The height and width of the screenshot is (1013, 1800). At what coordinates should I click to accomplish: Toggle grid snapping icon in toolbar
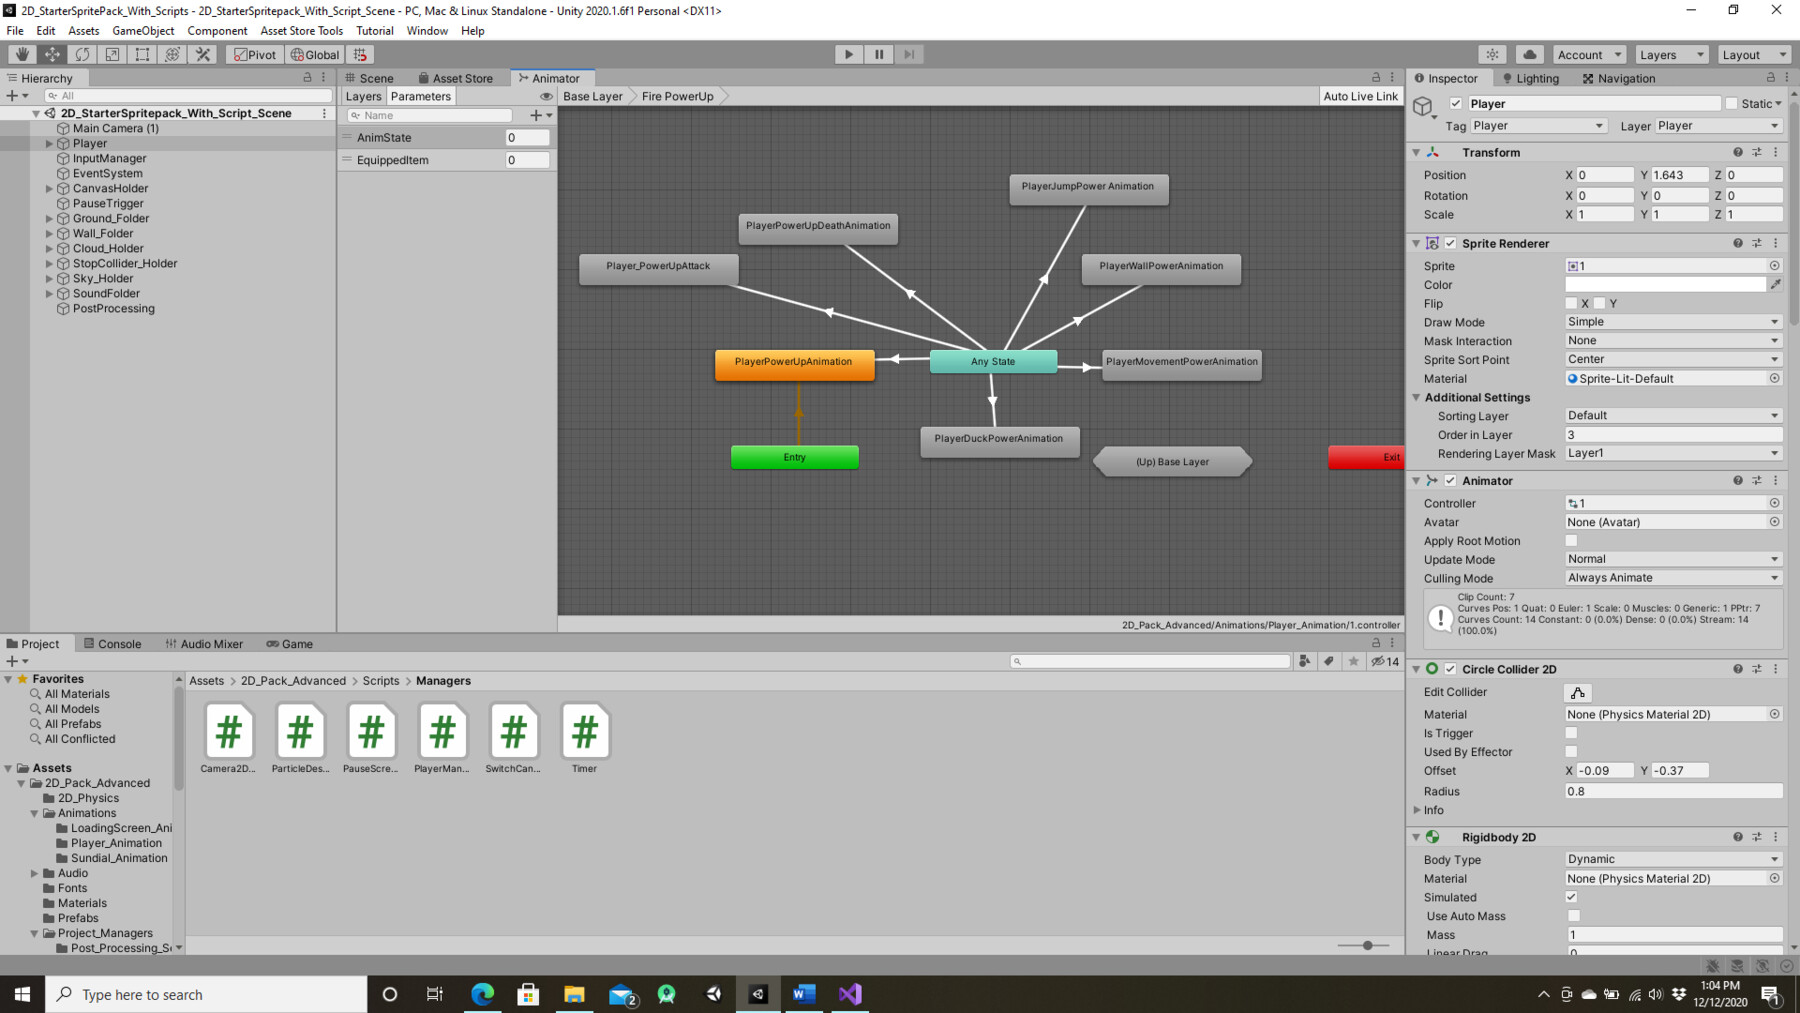click(x=361, y=54)
